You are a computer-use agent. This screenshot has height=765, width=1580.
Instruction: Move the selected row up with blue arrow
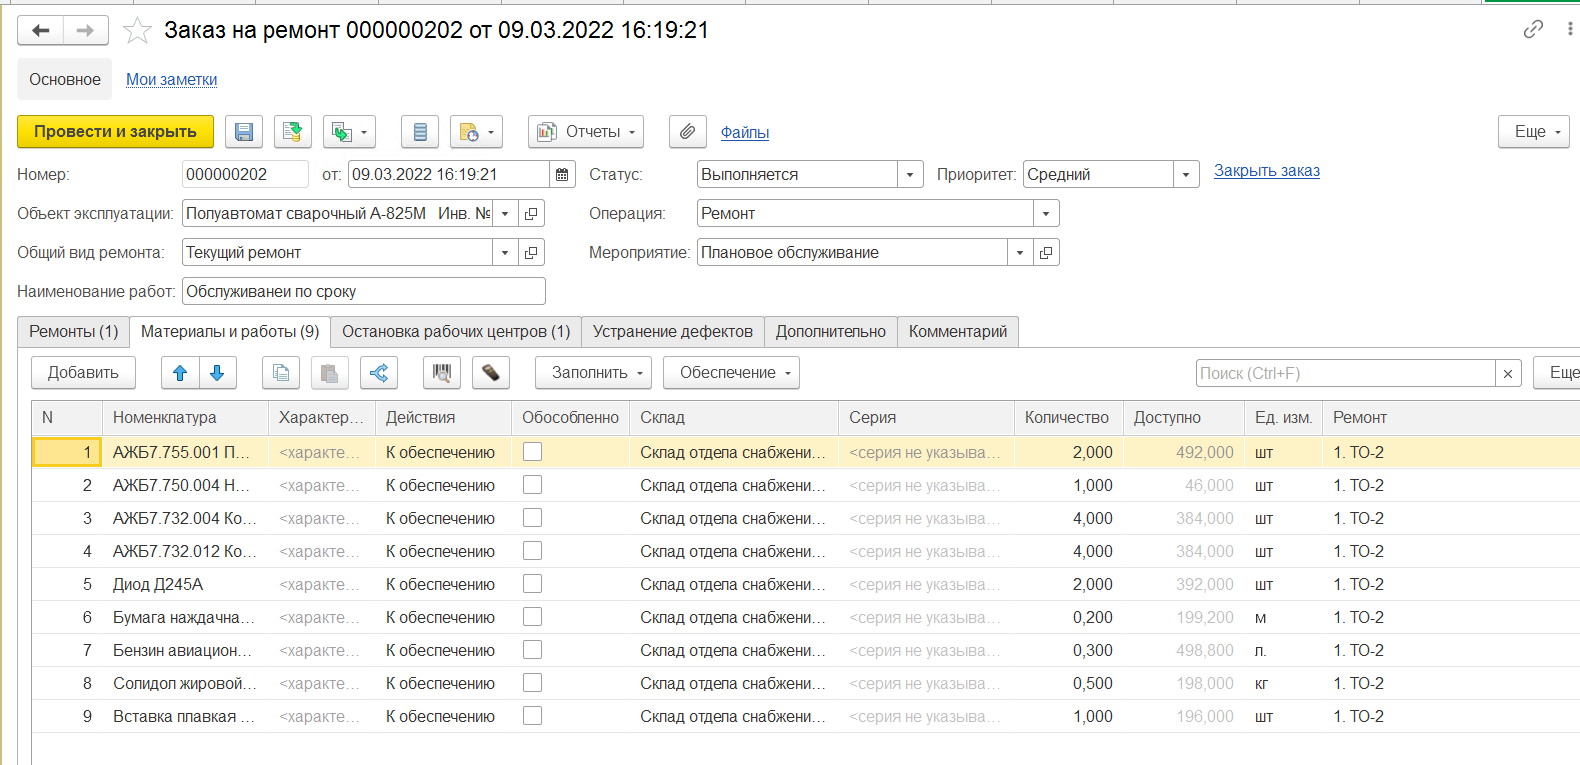(180, 373)
